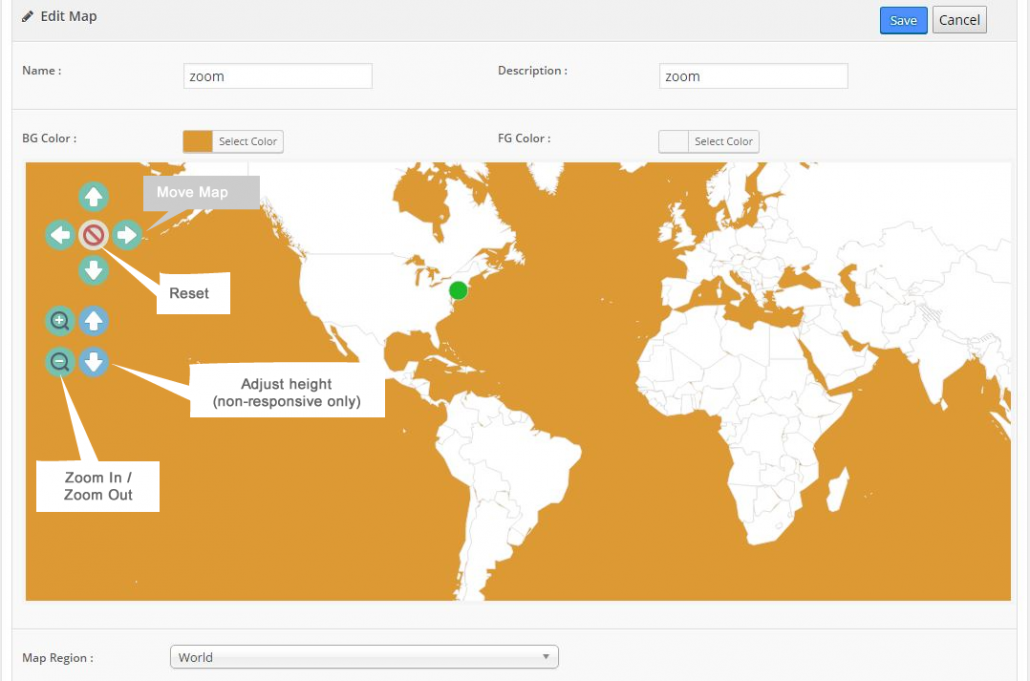Click the Move Map right arrow
The height and width of the screenshot is (681, 1030).
pyautogui.click(x=127, y=235)
